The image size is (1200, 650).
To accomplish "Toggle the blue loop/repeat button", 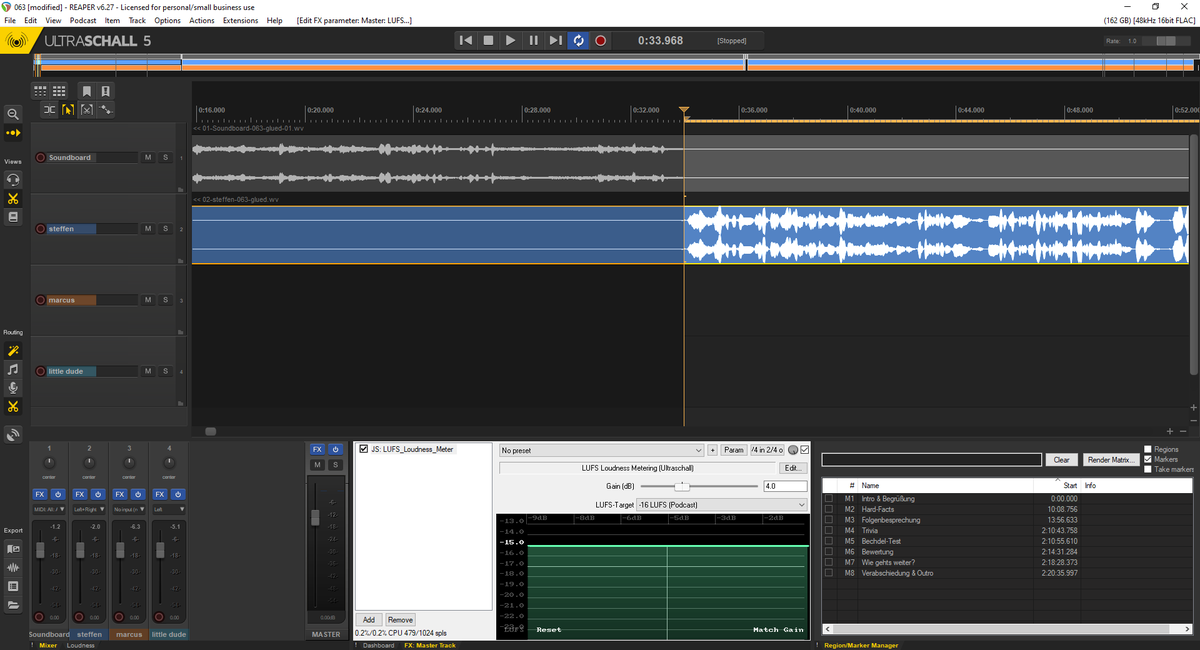I will (578, 40).
